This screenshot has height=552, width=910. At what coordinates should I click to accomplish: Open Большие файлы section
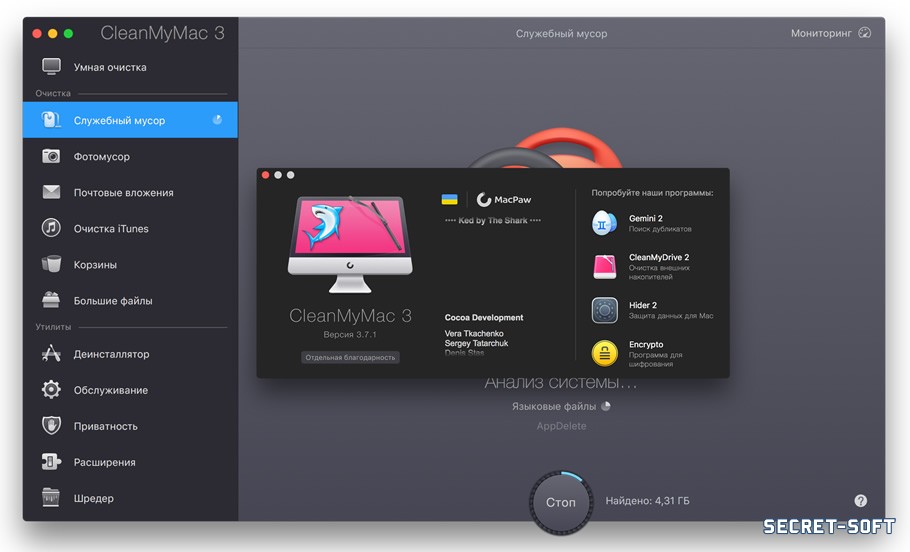[x=131, y=300]
